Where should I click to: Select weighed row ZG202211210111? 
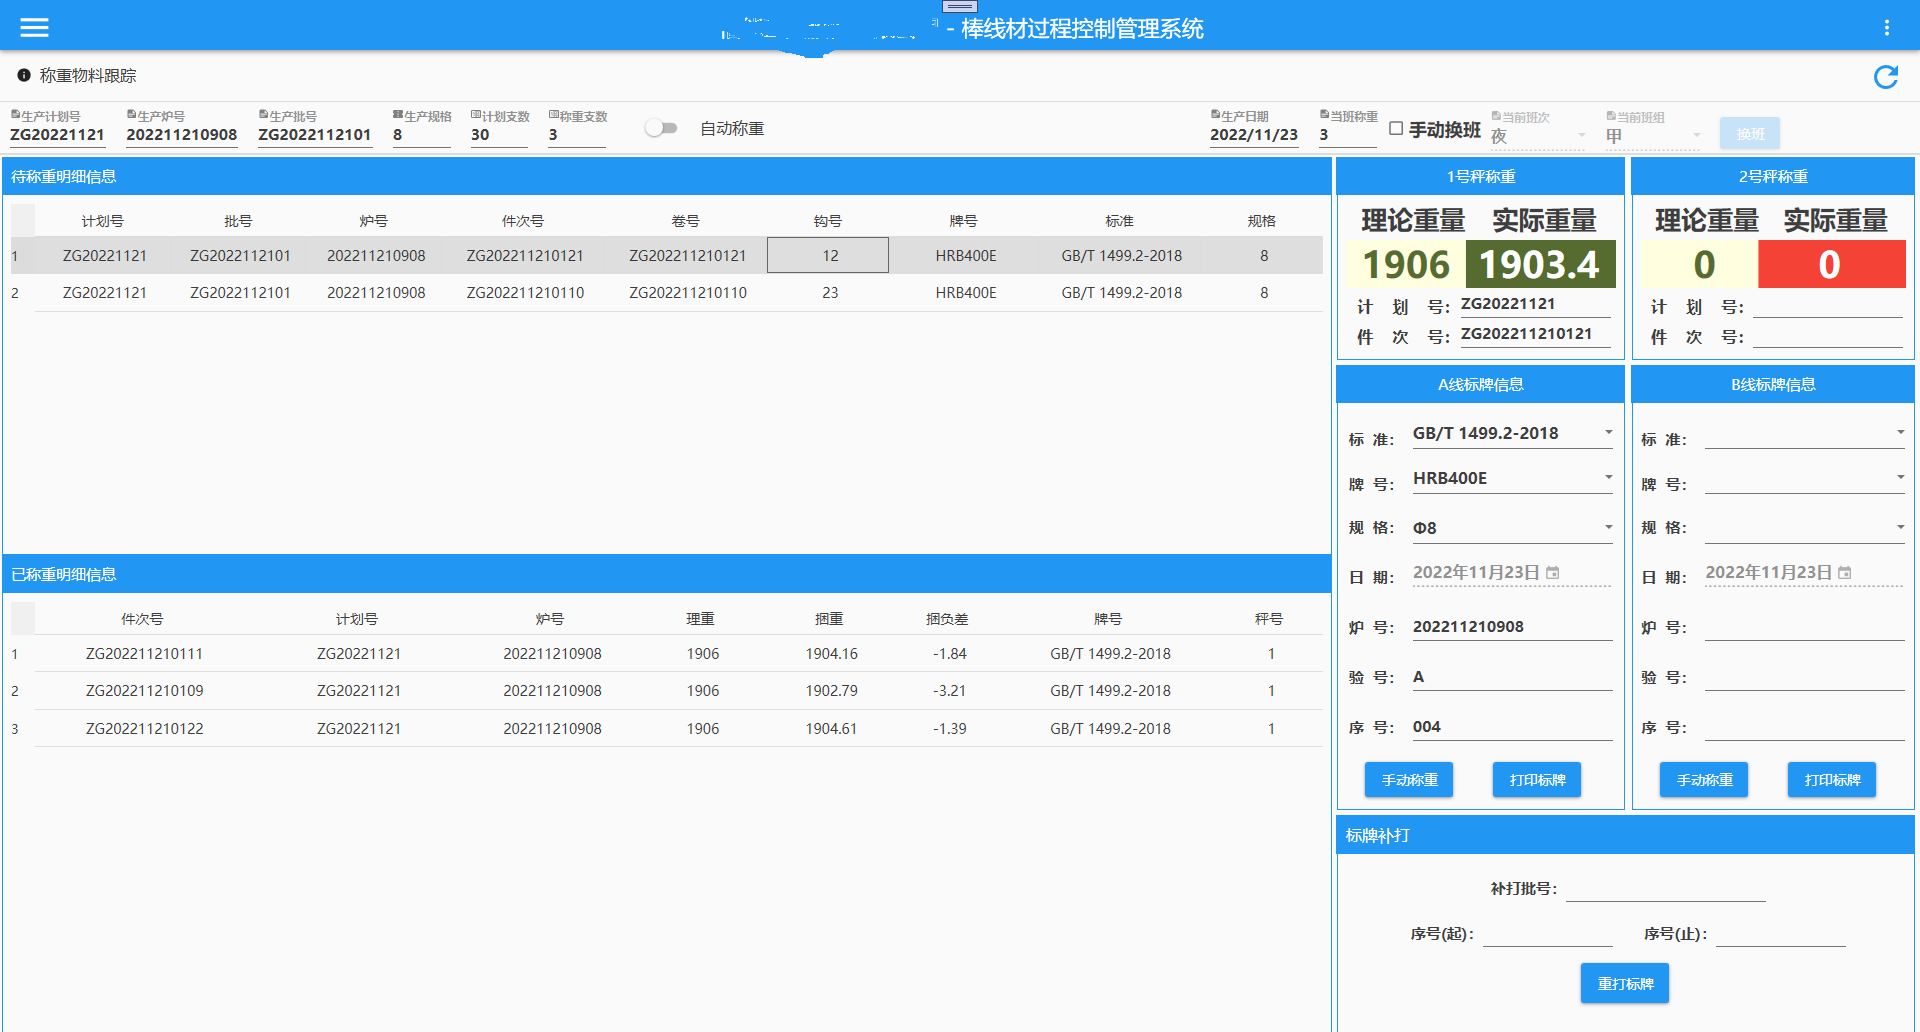point(667,654)
